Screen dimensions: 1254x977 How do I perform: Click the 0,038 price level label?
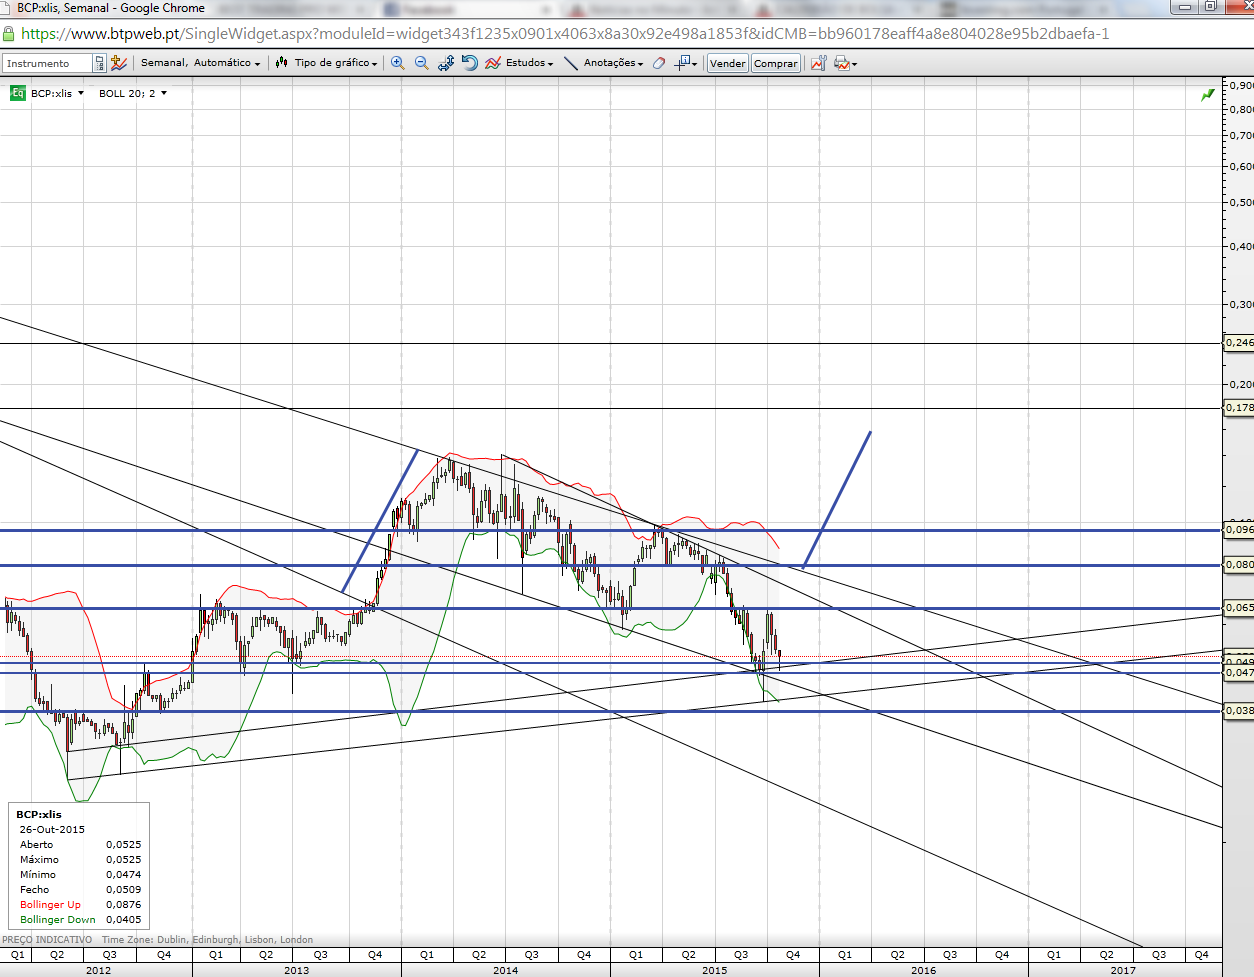pyautogui.click(x=1239, y=710)
